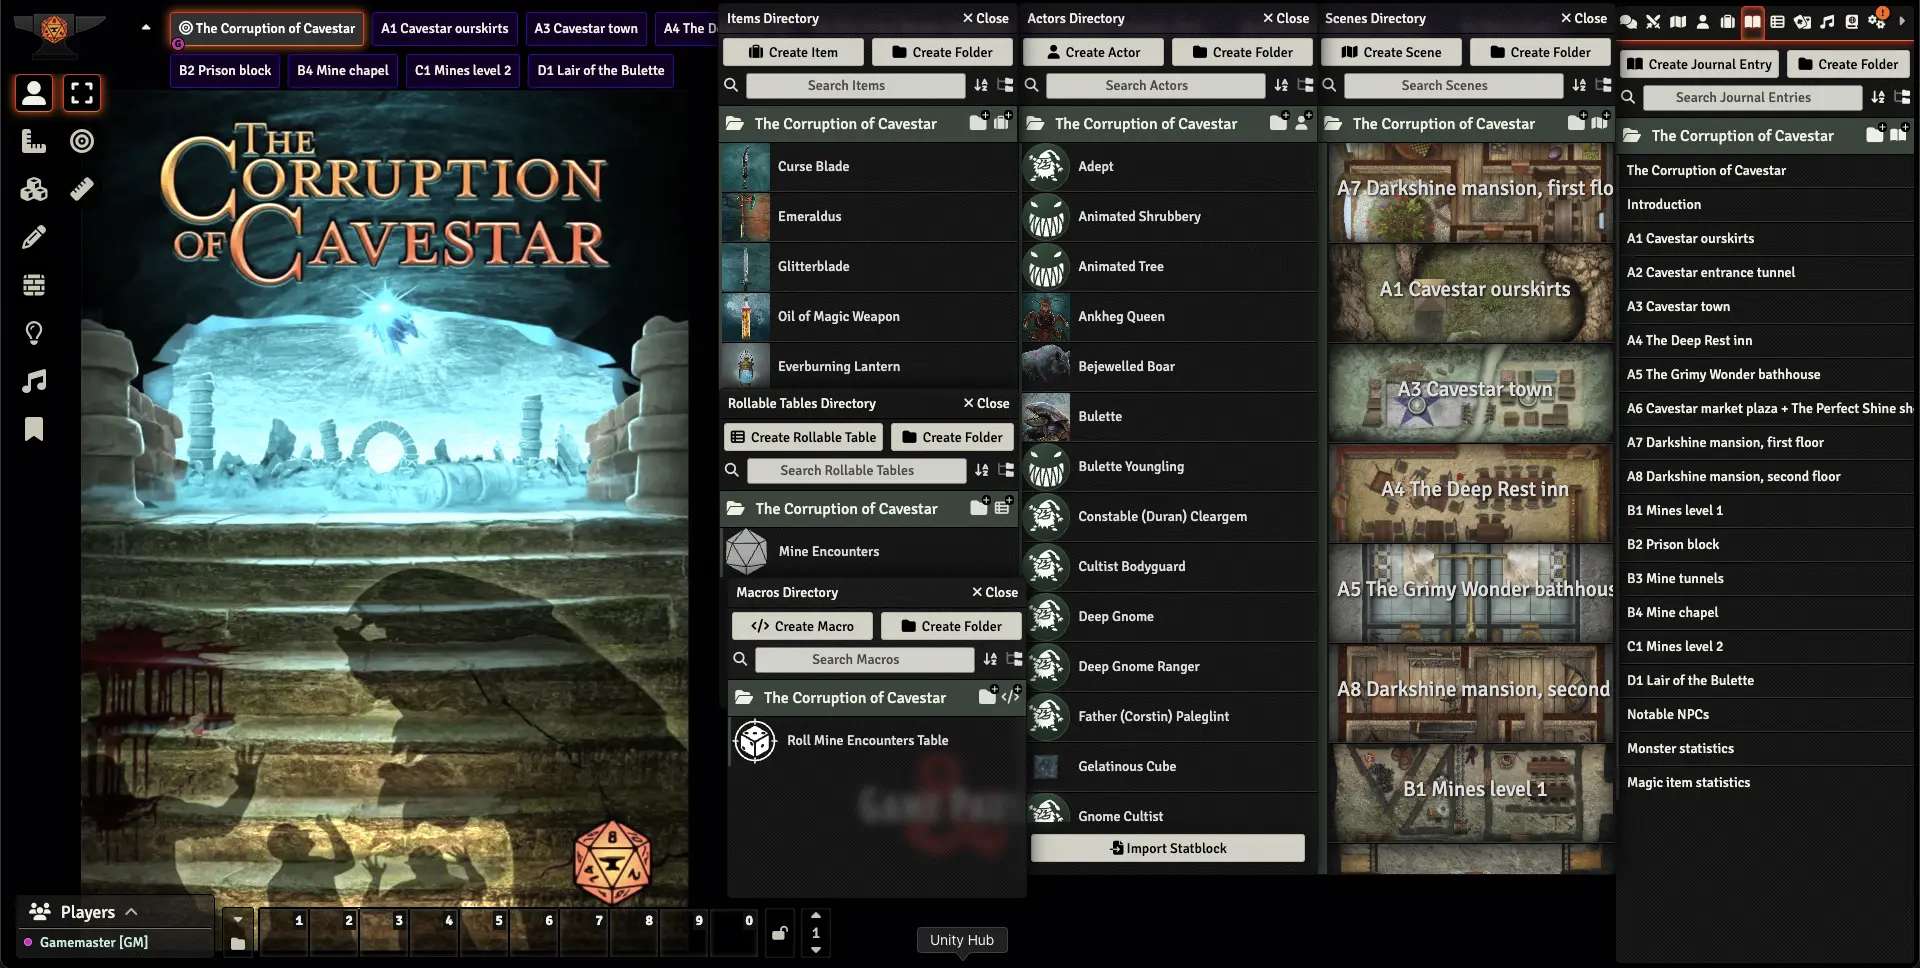Collapse the Players list
1920x968 pixels.
click(x=131, y=912)
